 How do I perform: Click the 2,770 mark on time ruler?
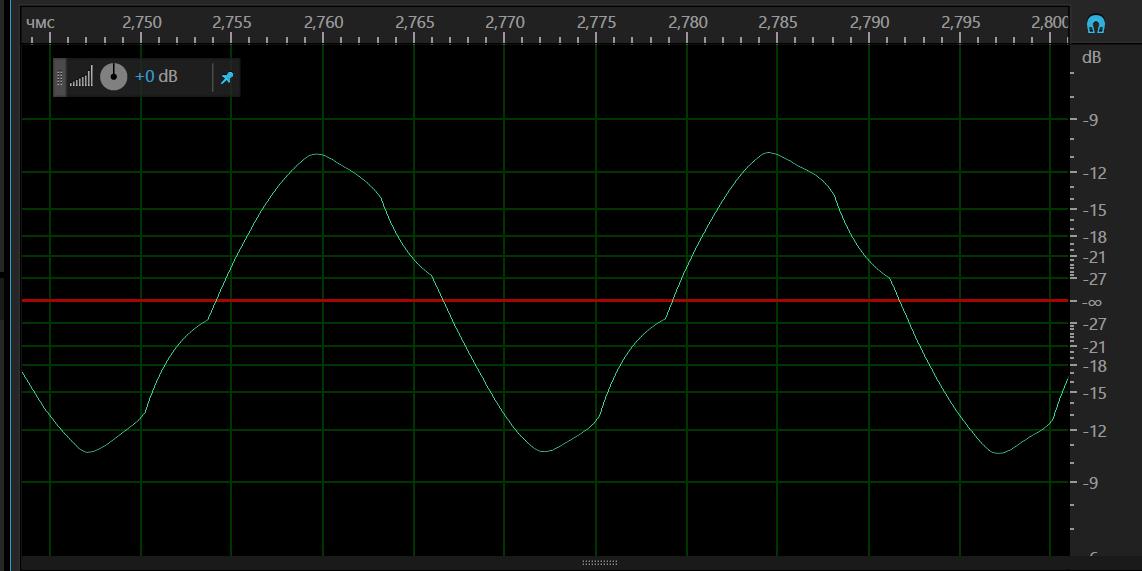point(505,23)
